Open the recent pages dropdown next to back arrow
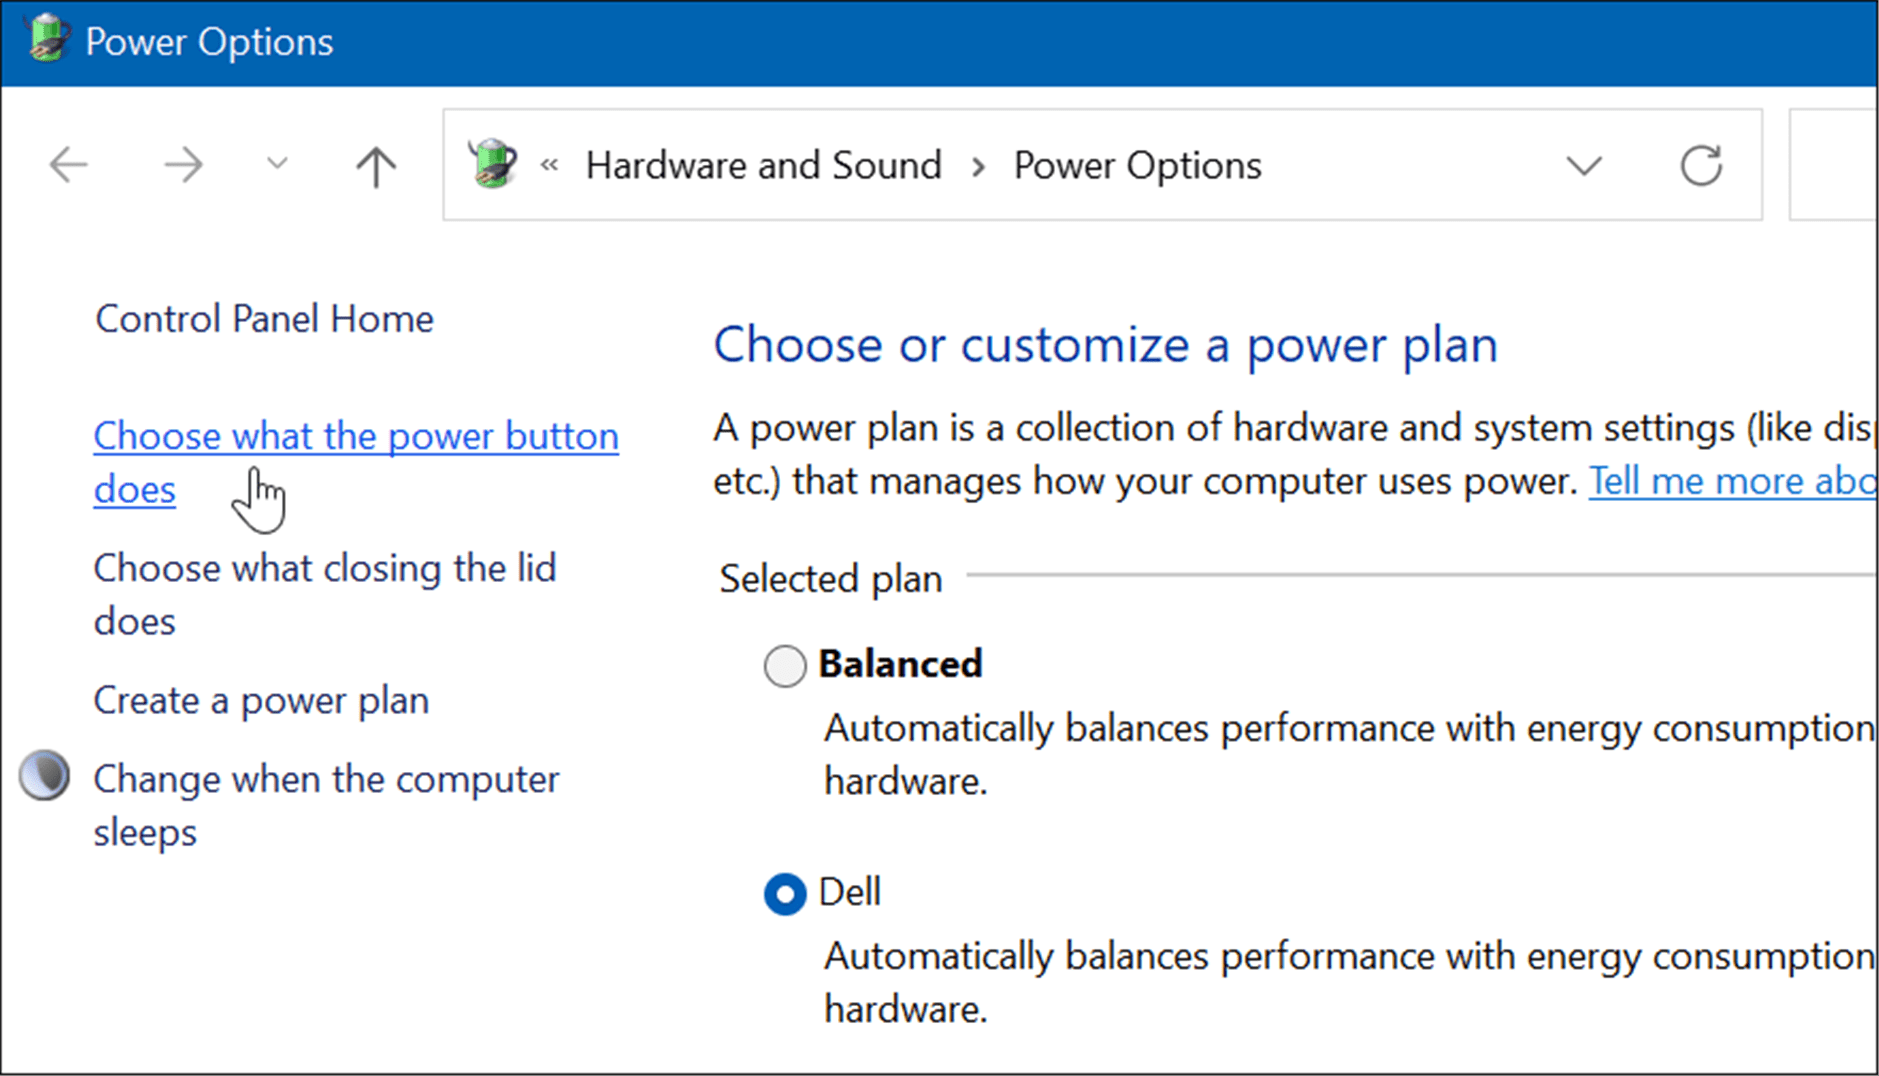Image resolution: width=1879 pixels, height=1076 pixels. (x=276, y=165)
